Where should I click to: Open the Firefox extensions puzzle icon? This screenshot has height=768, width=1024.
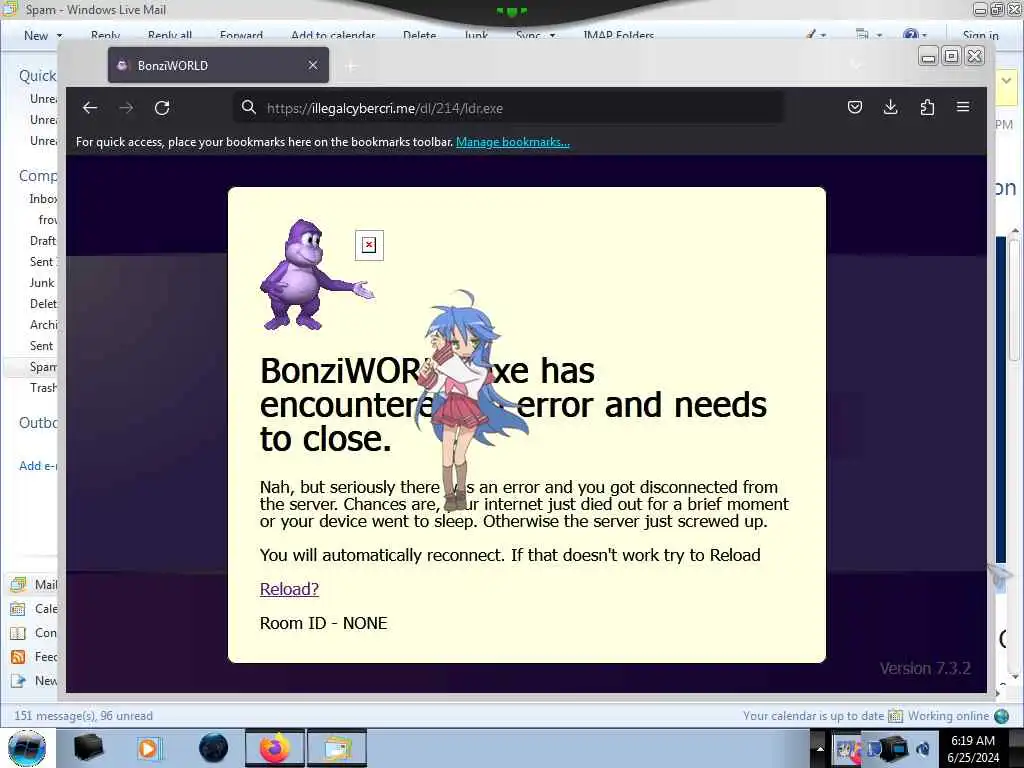(927, 107)
